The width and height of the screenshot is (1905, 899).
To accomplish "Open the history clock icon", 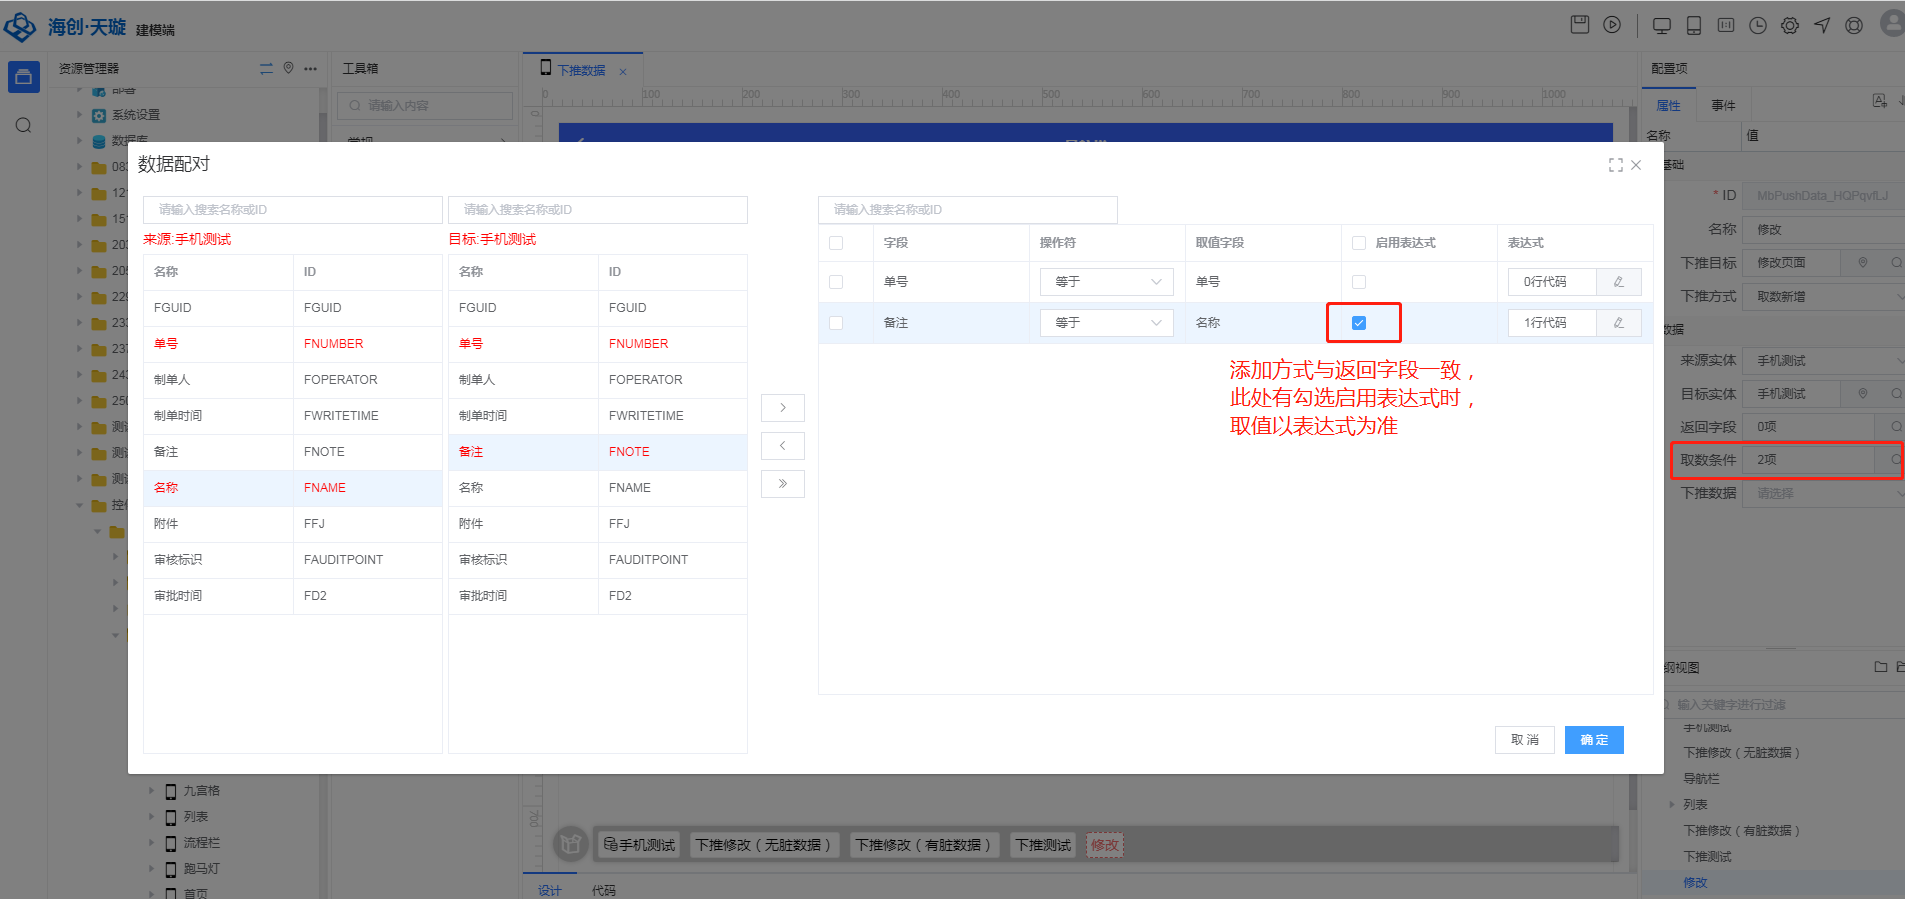I will (x=1758, y=26).
